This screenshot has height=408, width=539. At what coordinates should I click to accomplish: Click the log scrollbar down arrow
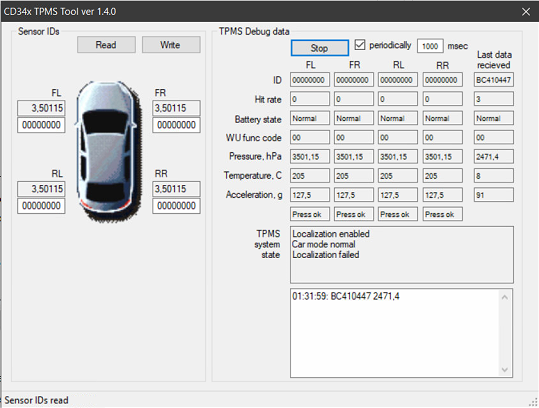(505, 370)
